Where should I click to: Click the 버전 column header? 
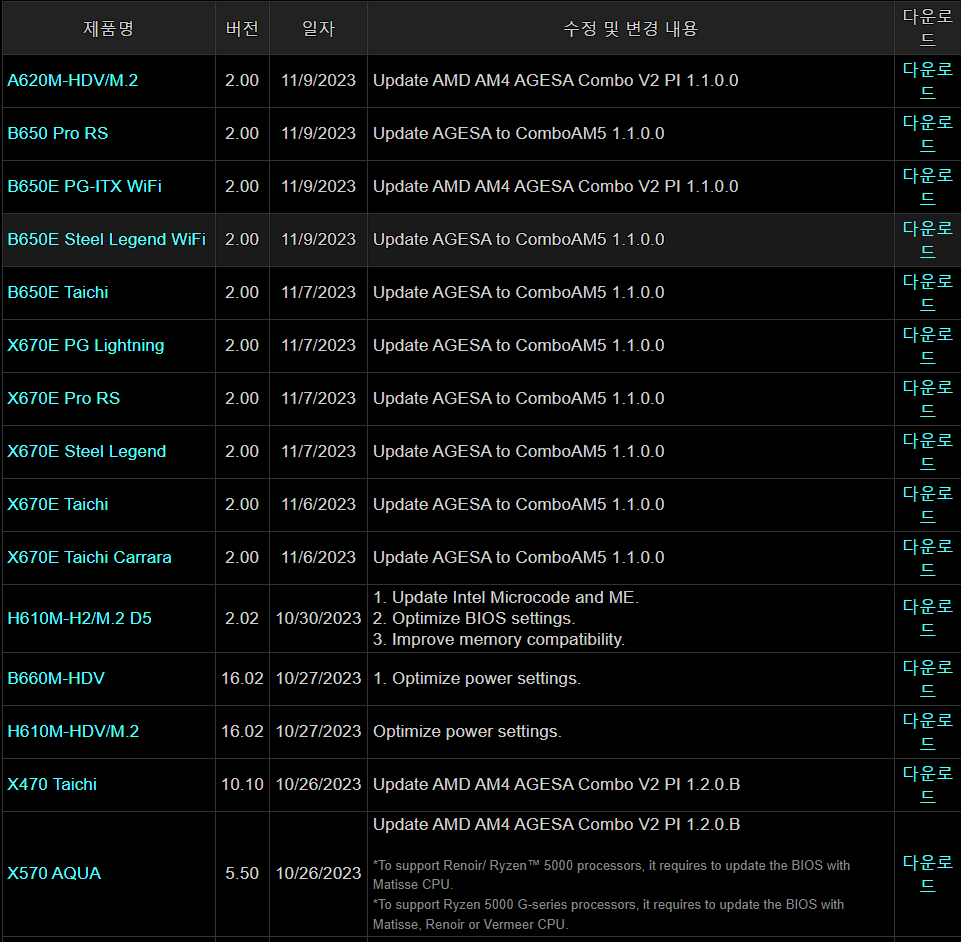click(242, 29)
